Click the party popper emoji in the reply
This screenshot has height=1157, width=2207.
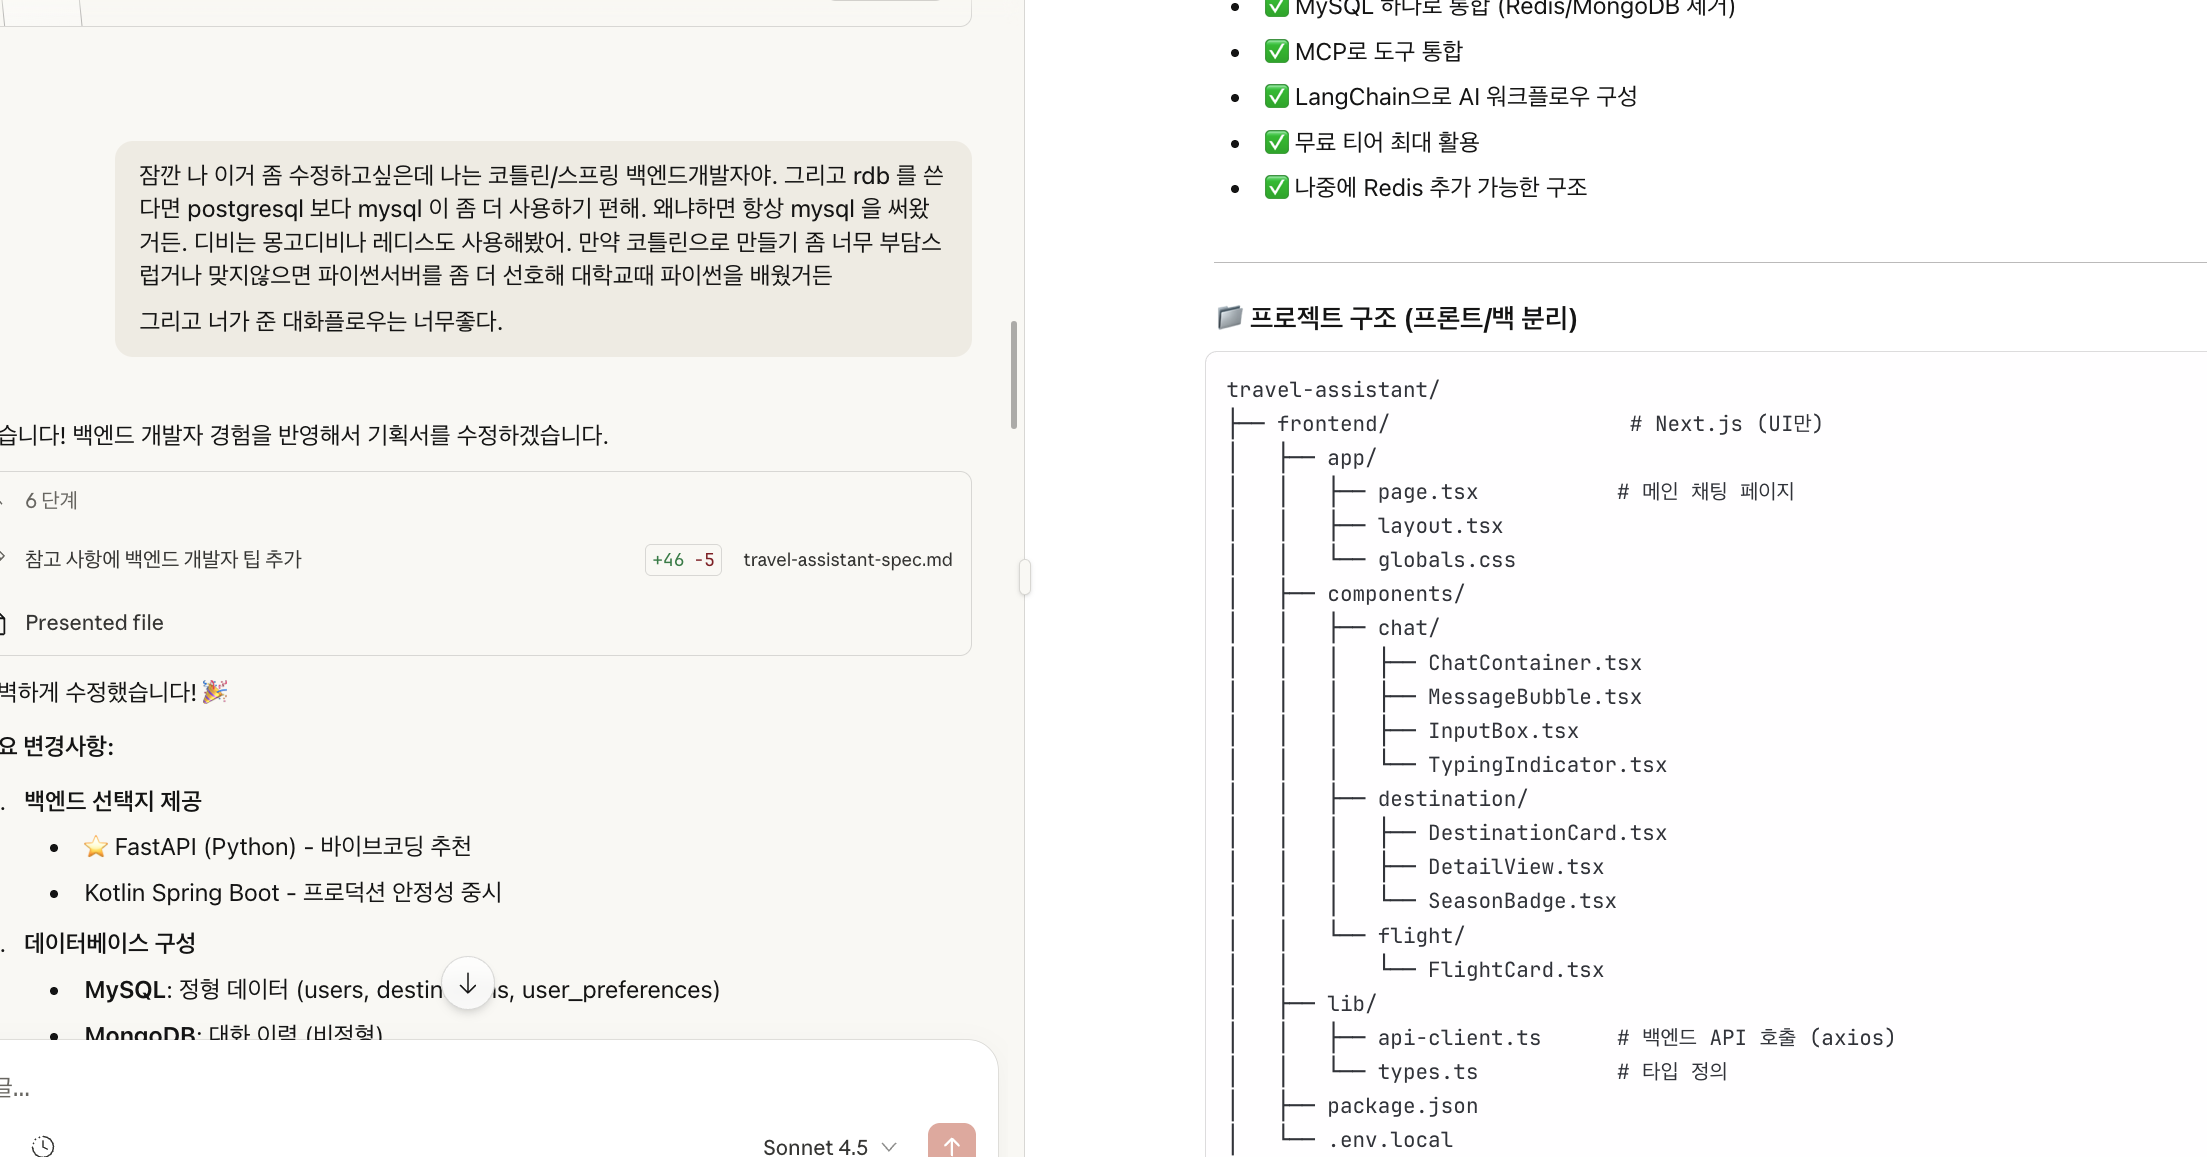pyautogui.click(x=215, y=692)
